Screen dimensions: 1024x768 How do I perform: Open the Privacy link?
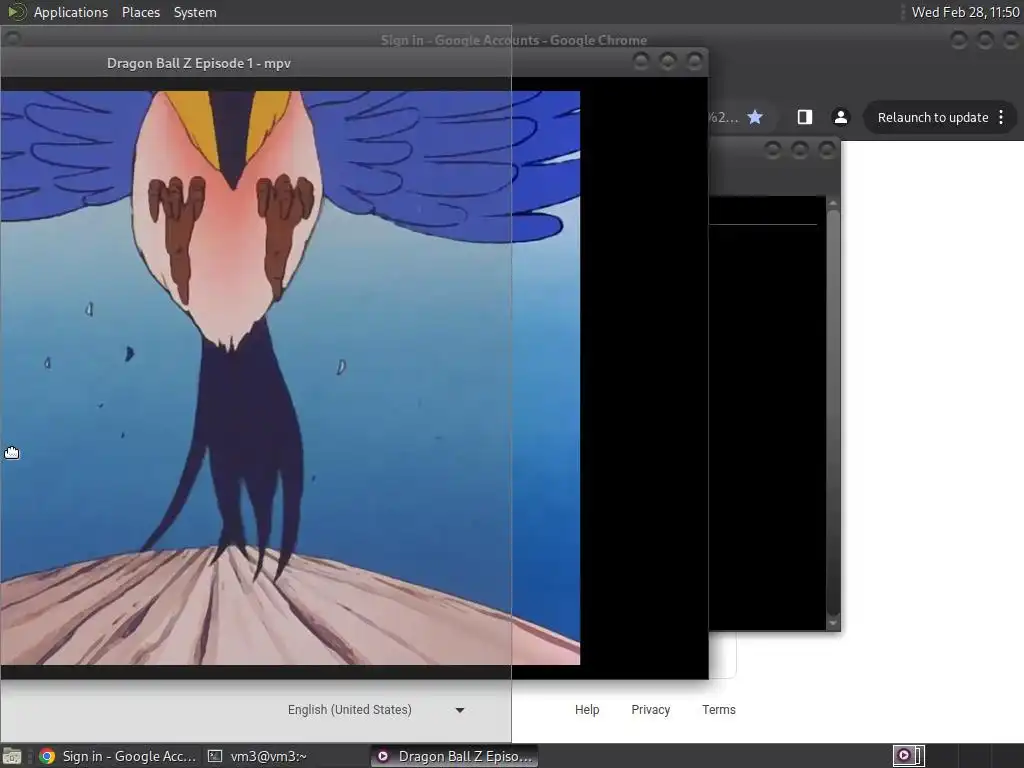tap(650, 710)
